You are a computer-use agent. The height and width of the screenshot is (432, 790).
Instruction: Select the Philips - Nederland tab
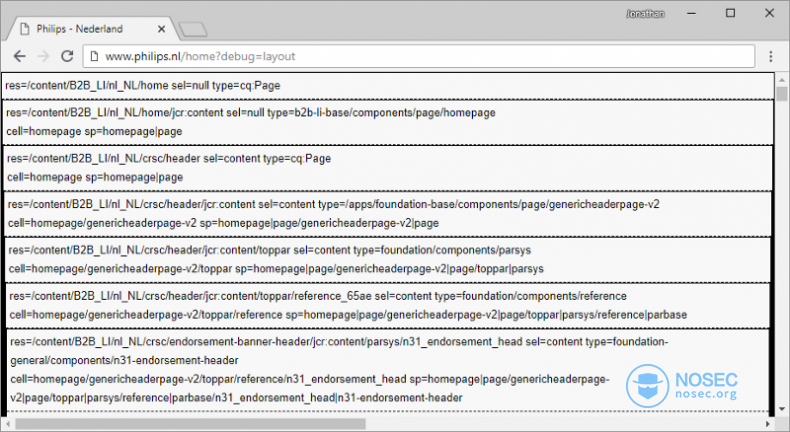tap(91, 29)
